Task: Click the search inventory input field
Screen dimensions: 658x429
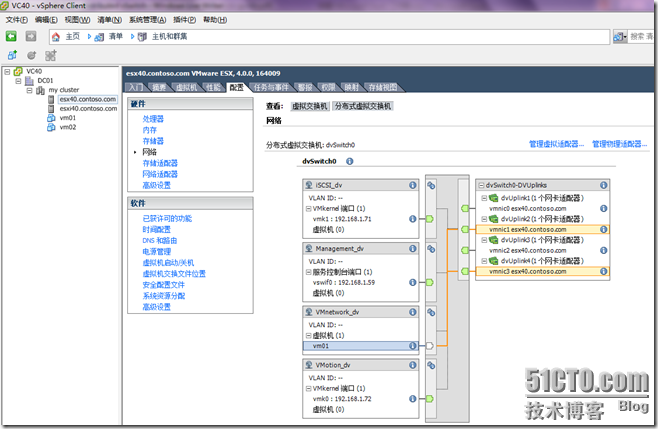Action: pyautogui.click(x=641, y=37)
